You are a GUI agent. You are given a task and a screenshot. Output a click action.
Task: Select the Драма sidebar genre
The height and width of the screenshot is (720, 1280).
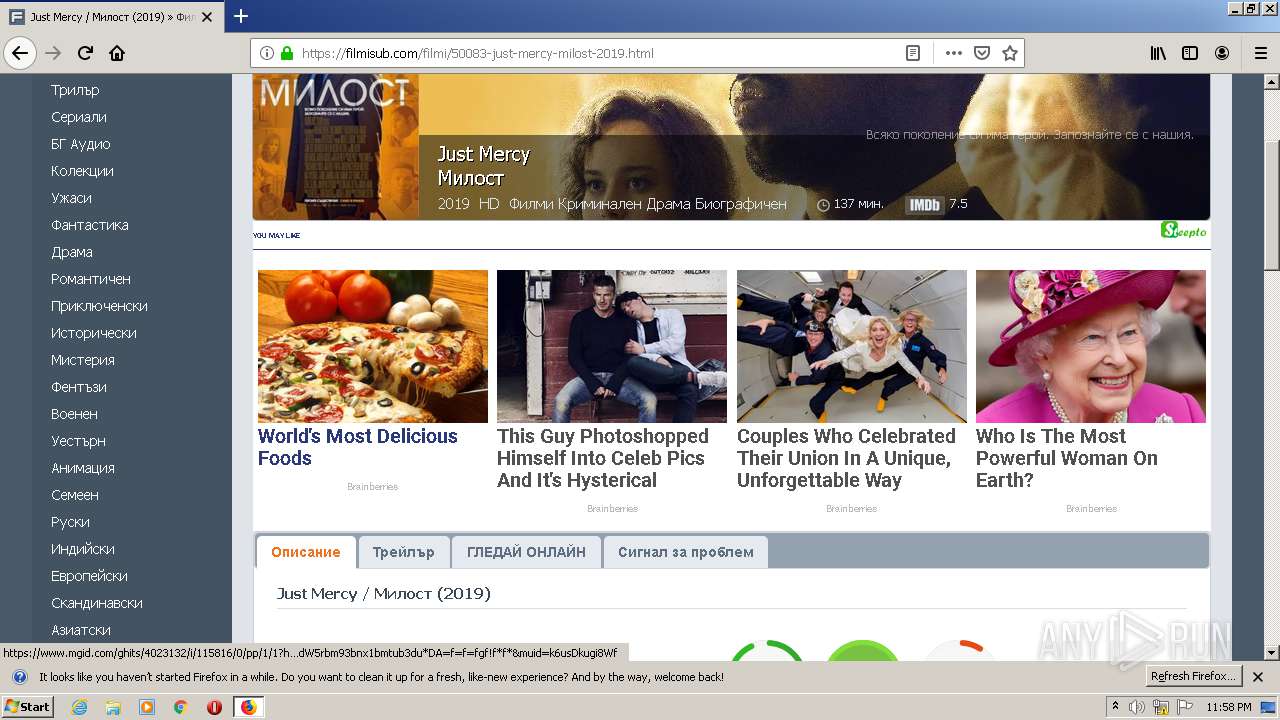(72, 252)
